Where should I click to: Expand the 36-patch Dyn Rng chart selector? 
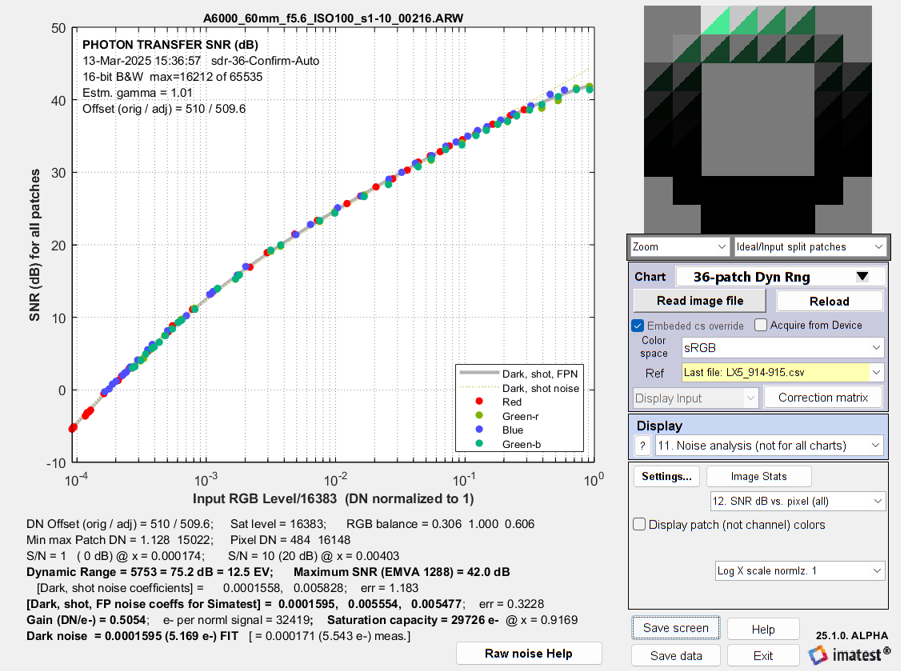780,277
